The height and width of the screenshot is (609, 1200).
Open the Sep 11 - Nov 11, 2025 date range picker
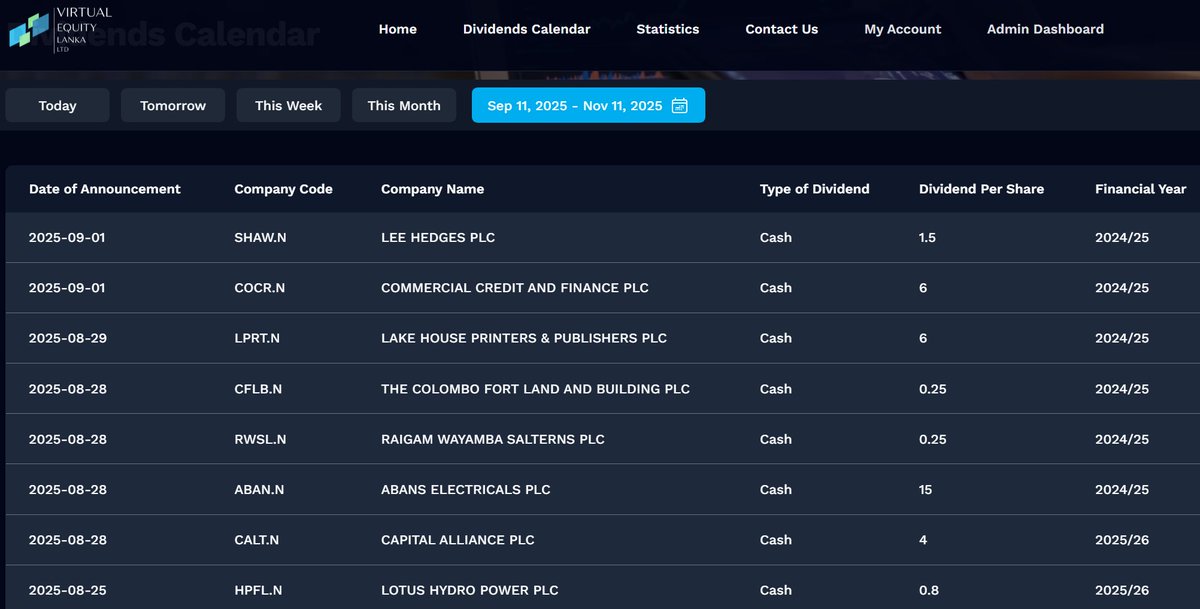[x=588, y=106]
